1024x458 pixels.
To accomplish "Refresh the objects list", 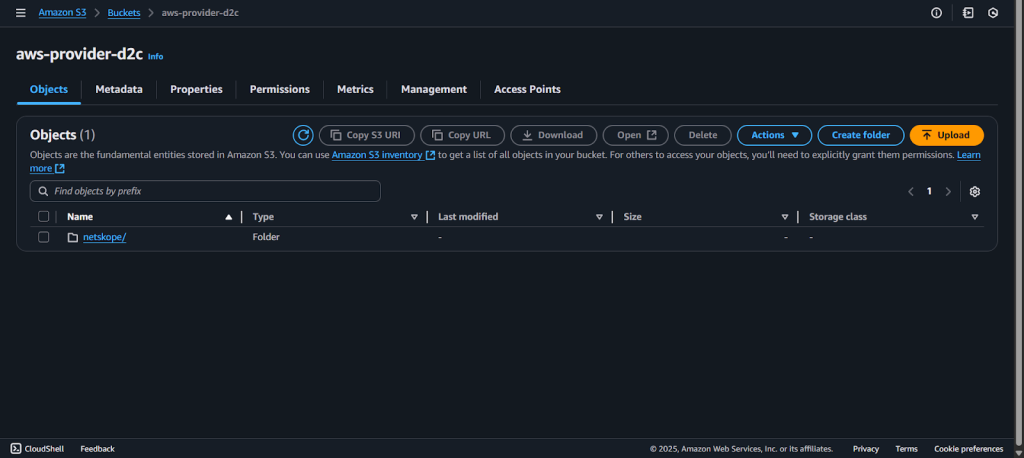I will point(303,135).
